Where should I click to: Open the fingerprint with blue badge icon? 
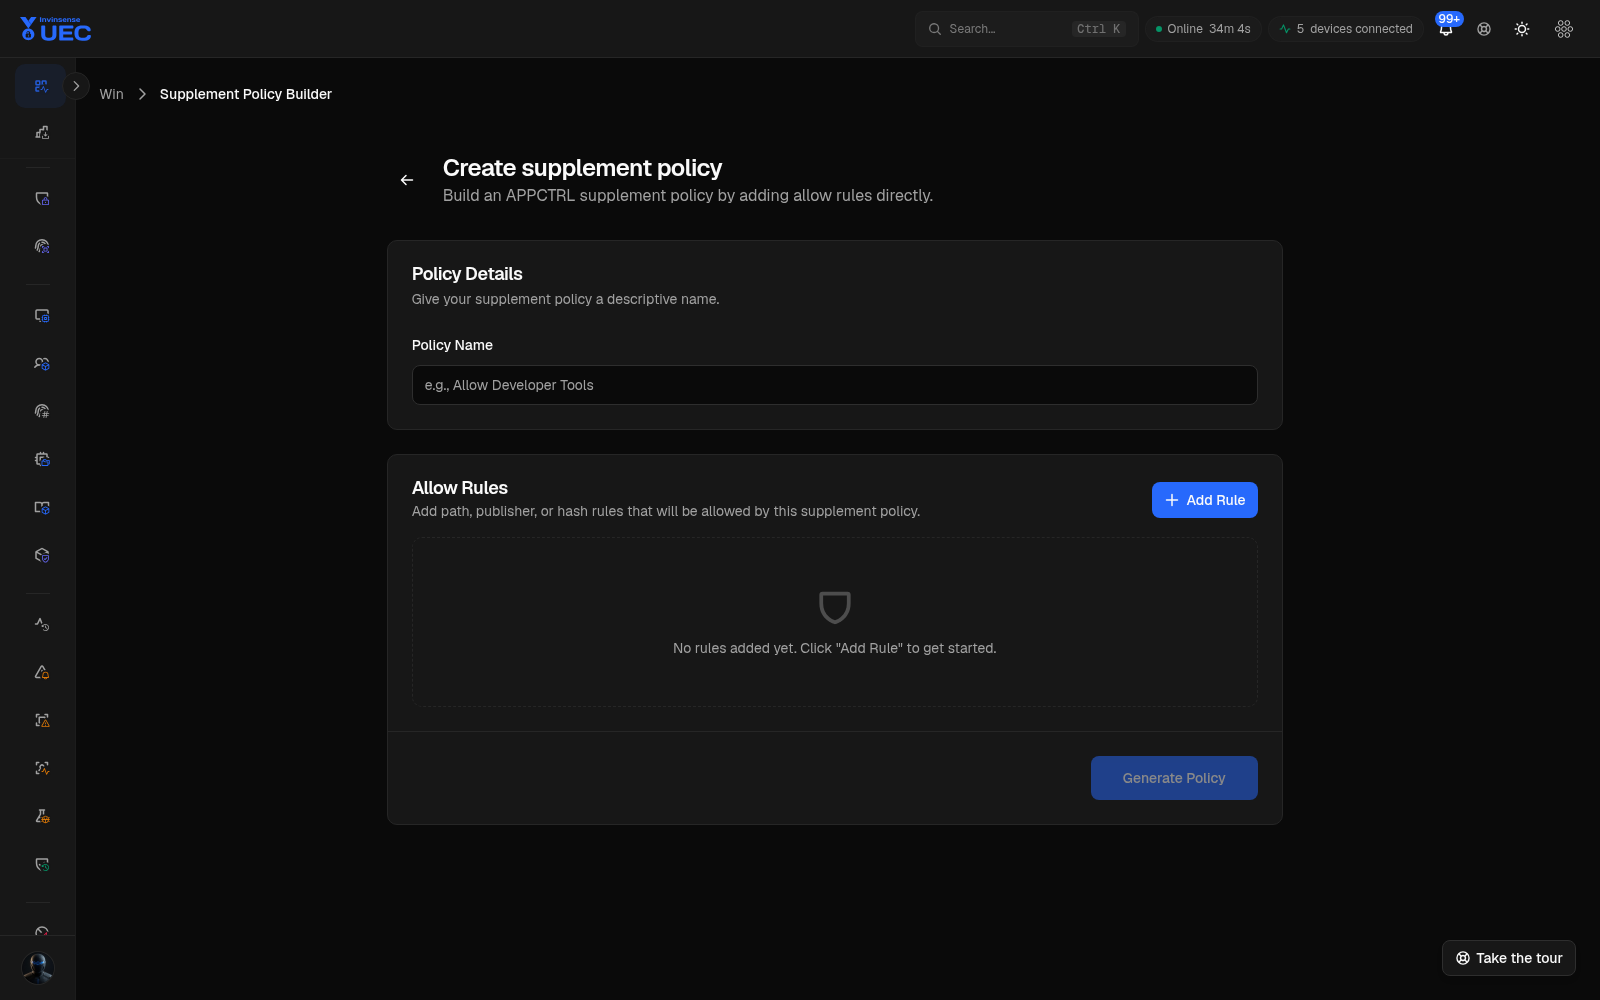41,246
